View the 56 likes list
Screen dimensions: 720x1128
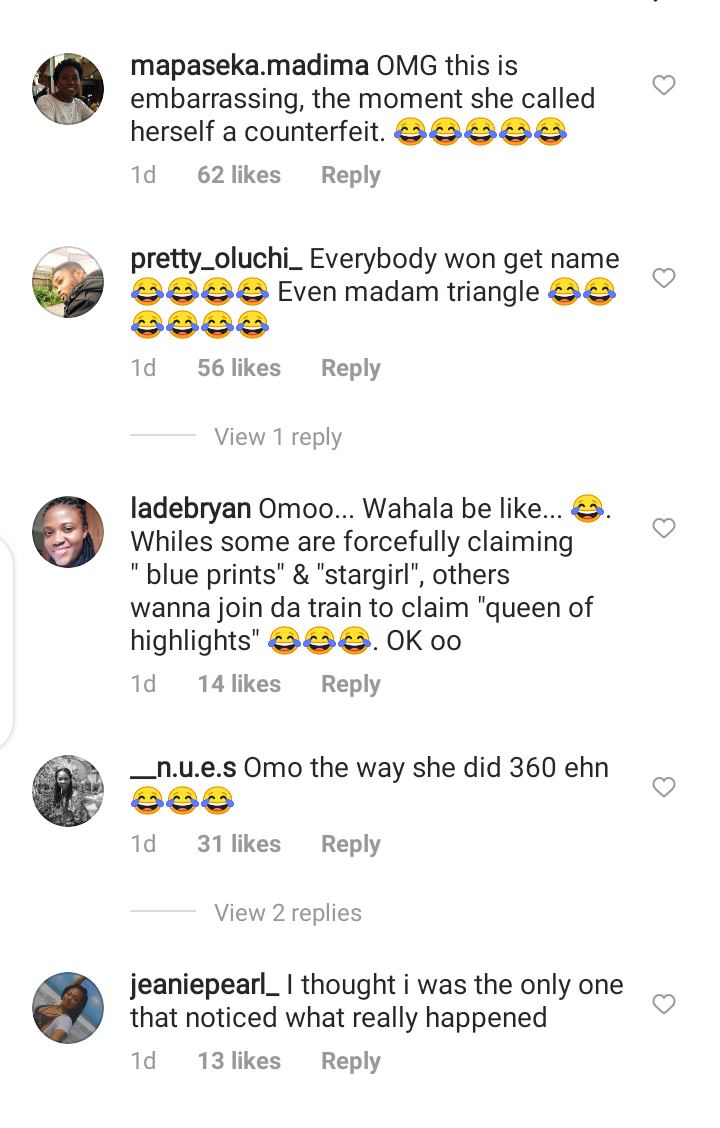tap(239, 368)
